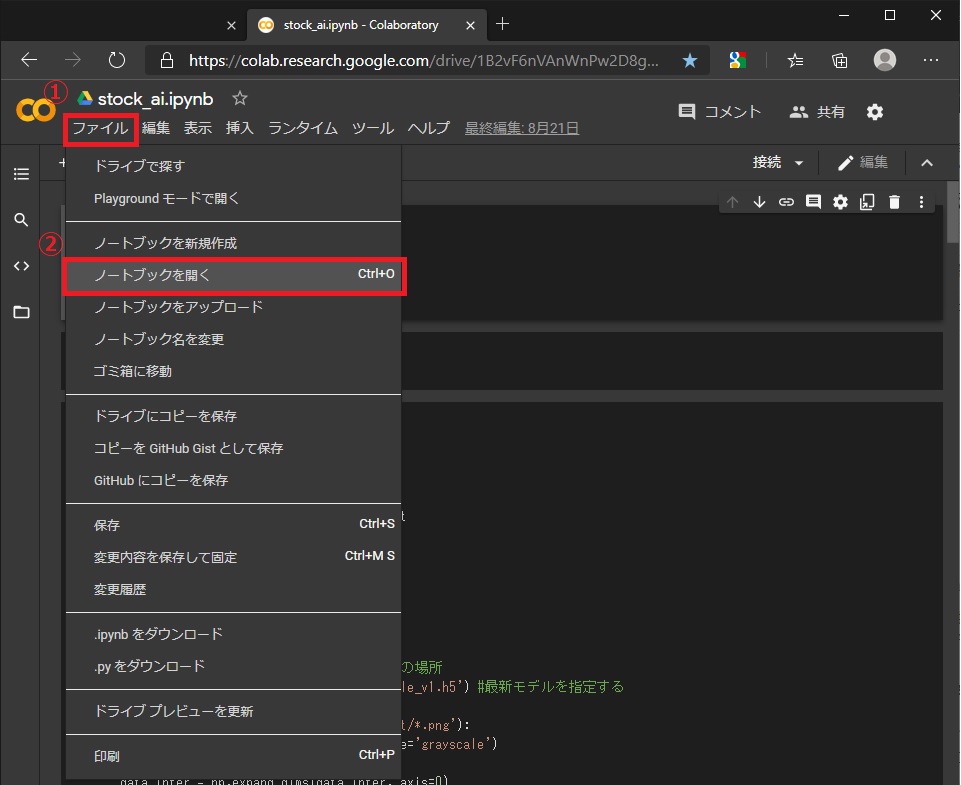Open the Colab logo home link
This screenshot has width=961, height=785.
[35, 110]
